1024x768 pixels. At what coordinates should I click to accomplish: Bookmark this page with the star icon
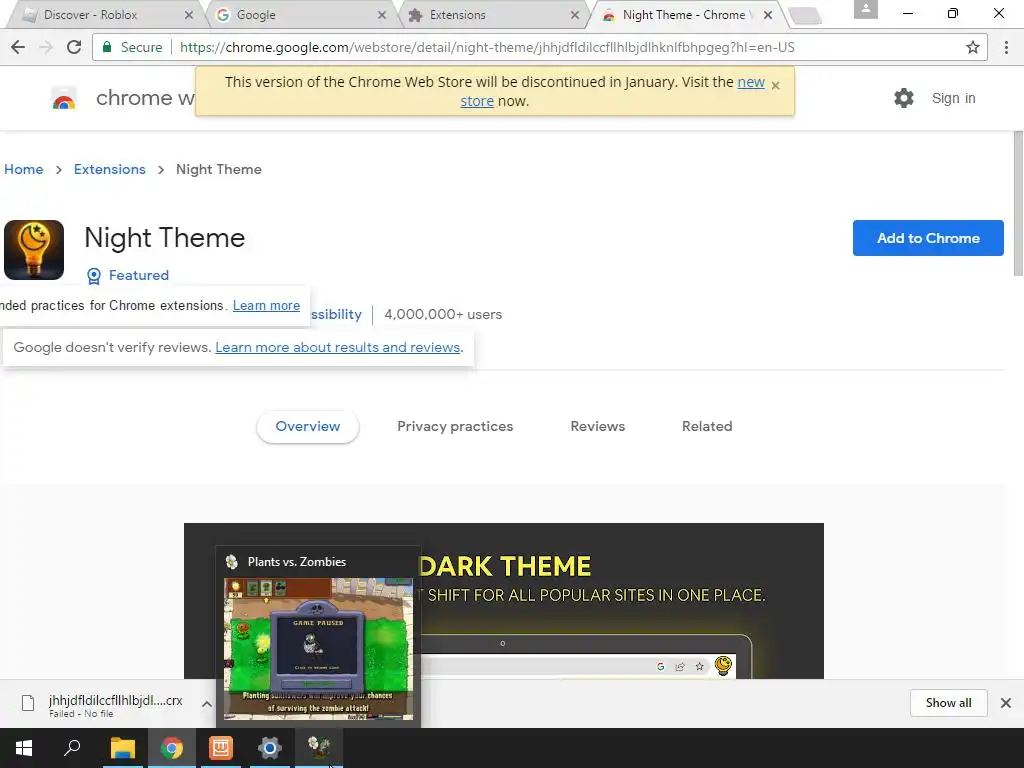point(972,47)
